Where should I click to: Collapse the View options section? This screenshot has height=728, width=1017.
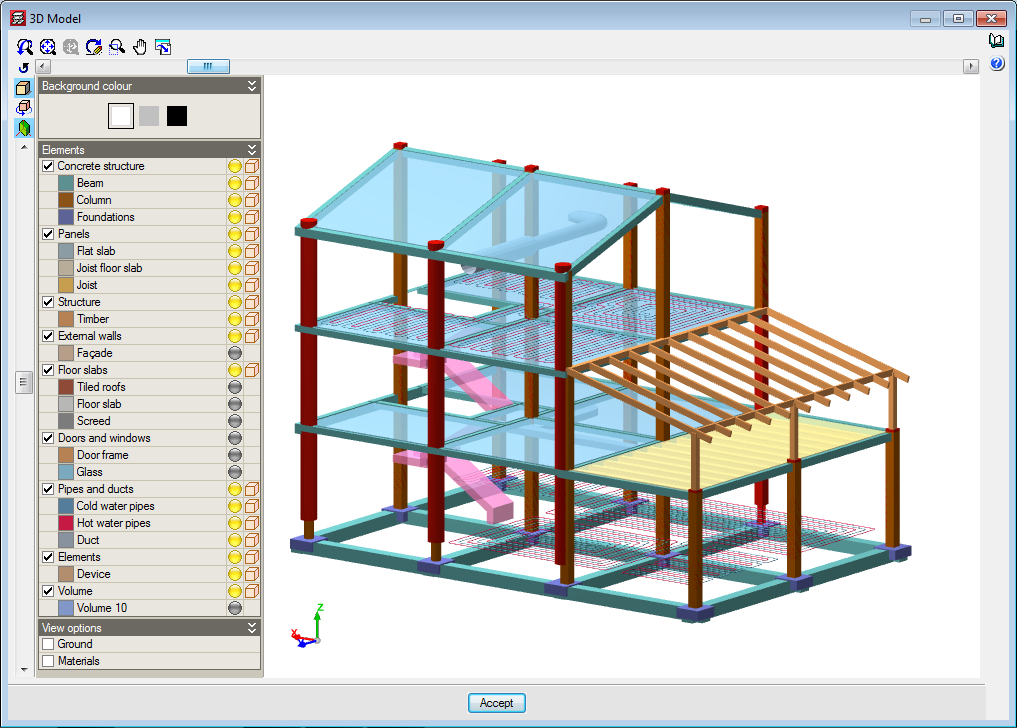tap(252, 628)
